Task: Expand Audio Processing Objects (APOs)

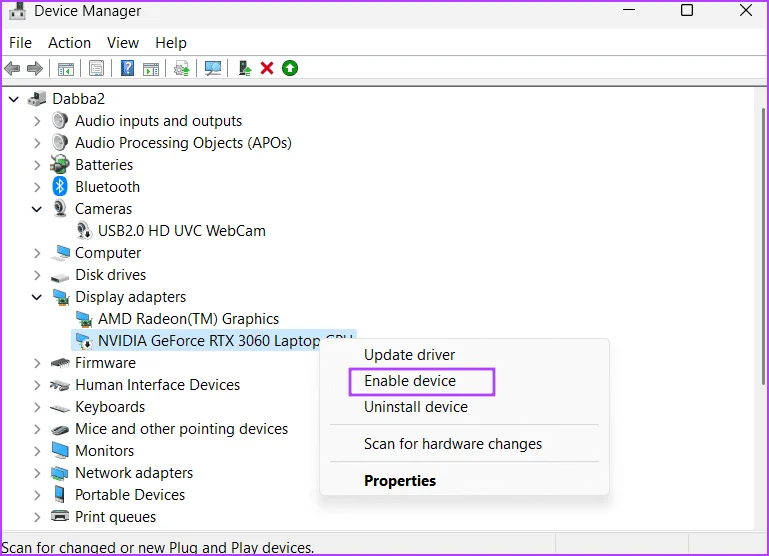Action: coord(37,143)
